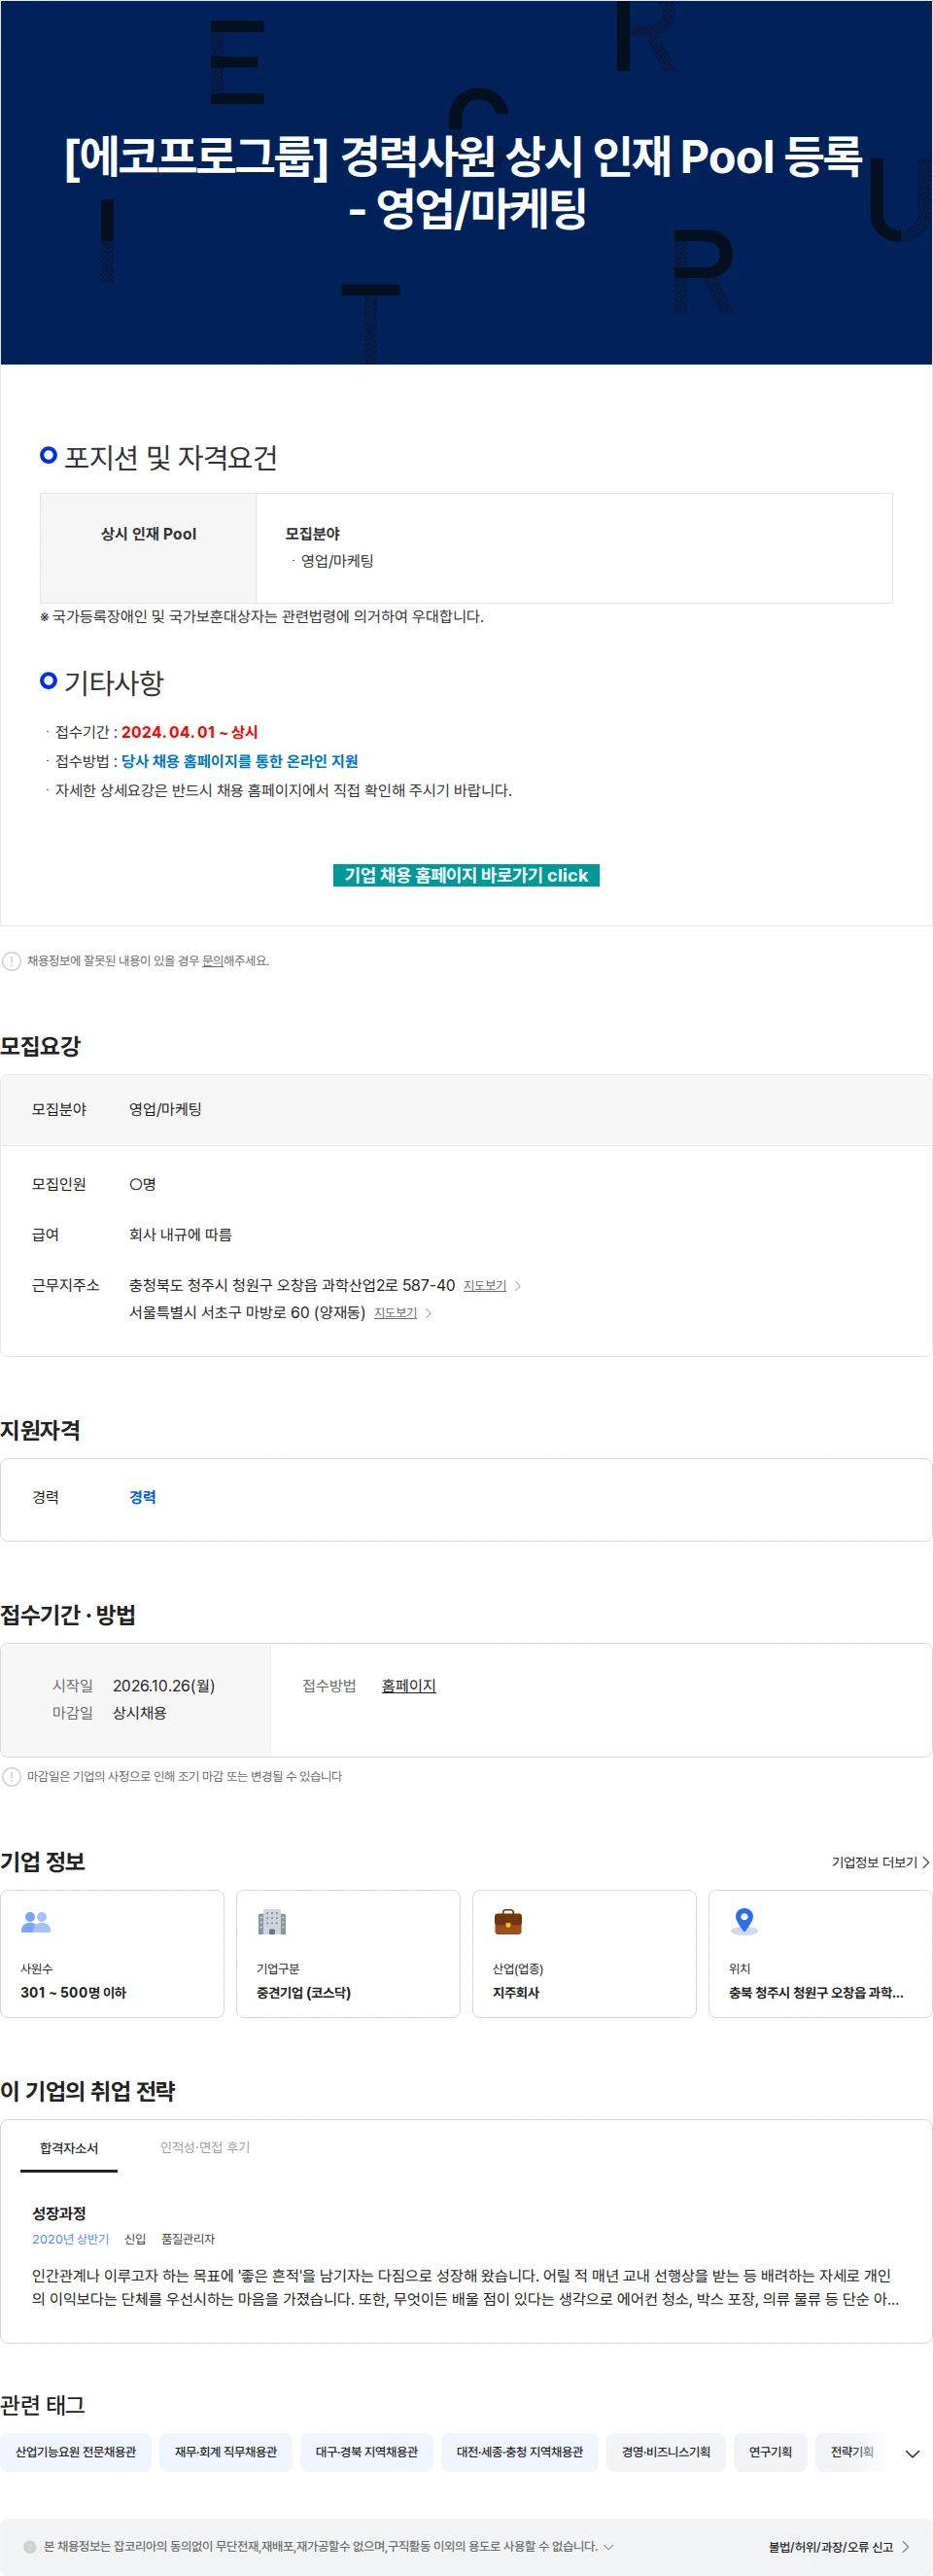Click the 2026.10.26(월) start date
Screen dimensions: 933x2576
pos(164,1685)
